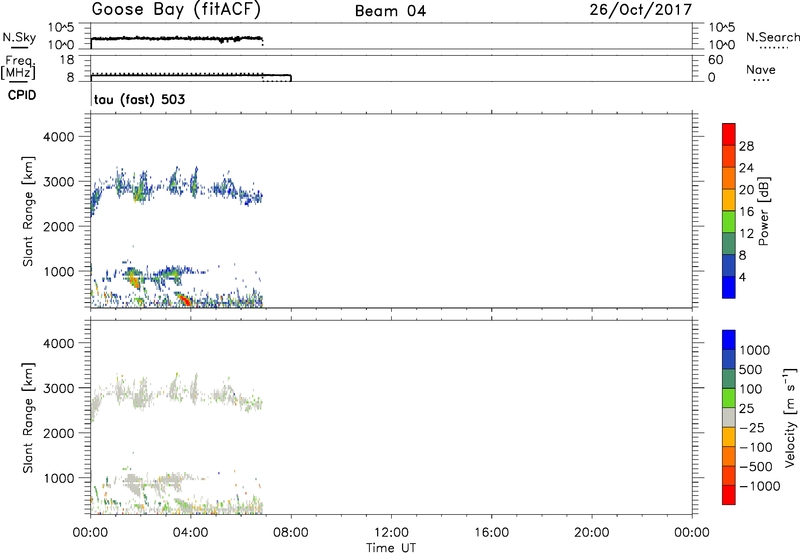Click the red high-power echo in power panel
The height and width of the screenshot is (554, 800).
(183, 299)
